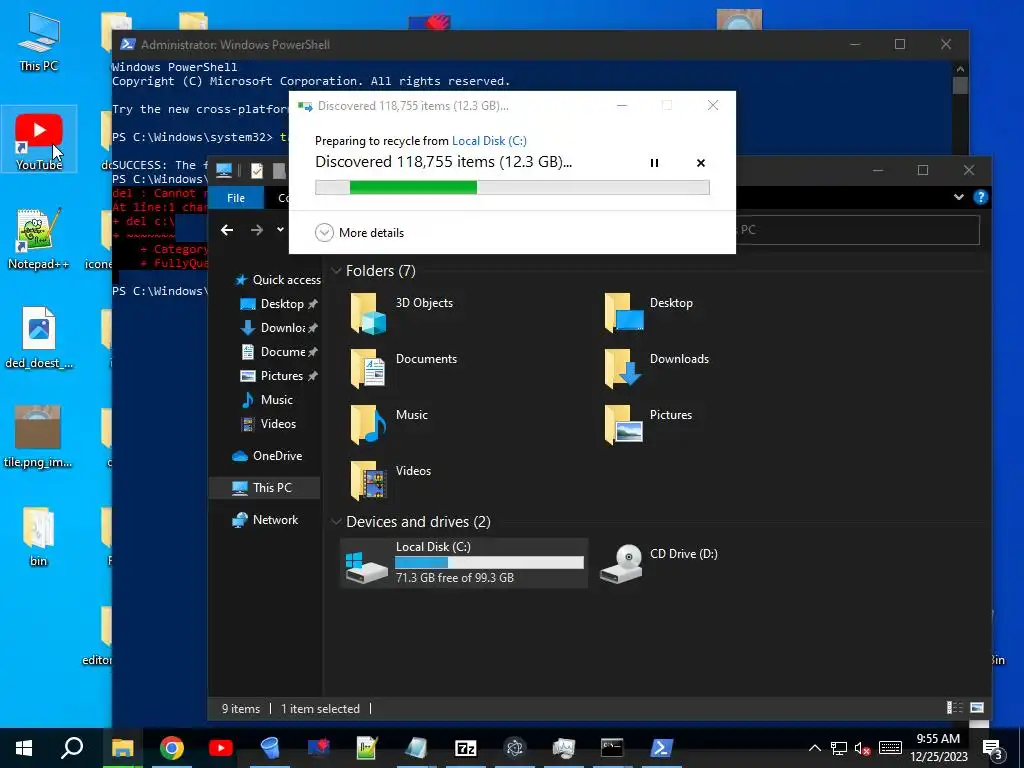The height and width of the screenshot is (768, 1024).
Task: Pause the recycle operation
Action: click(x=654, y=163)
